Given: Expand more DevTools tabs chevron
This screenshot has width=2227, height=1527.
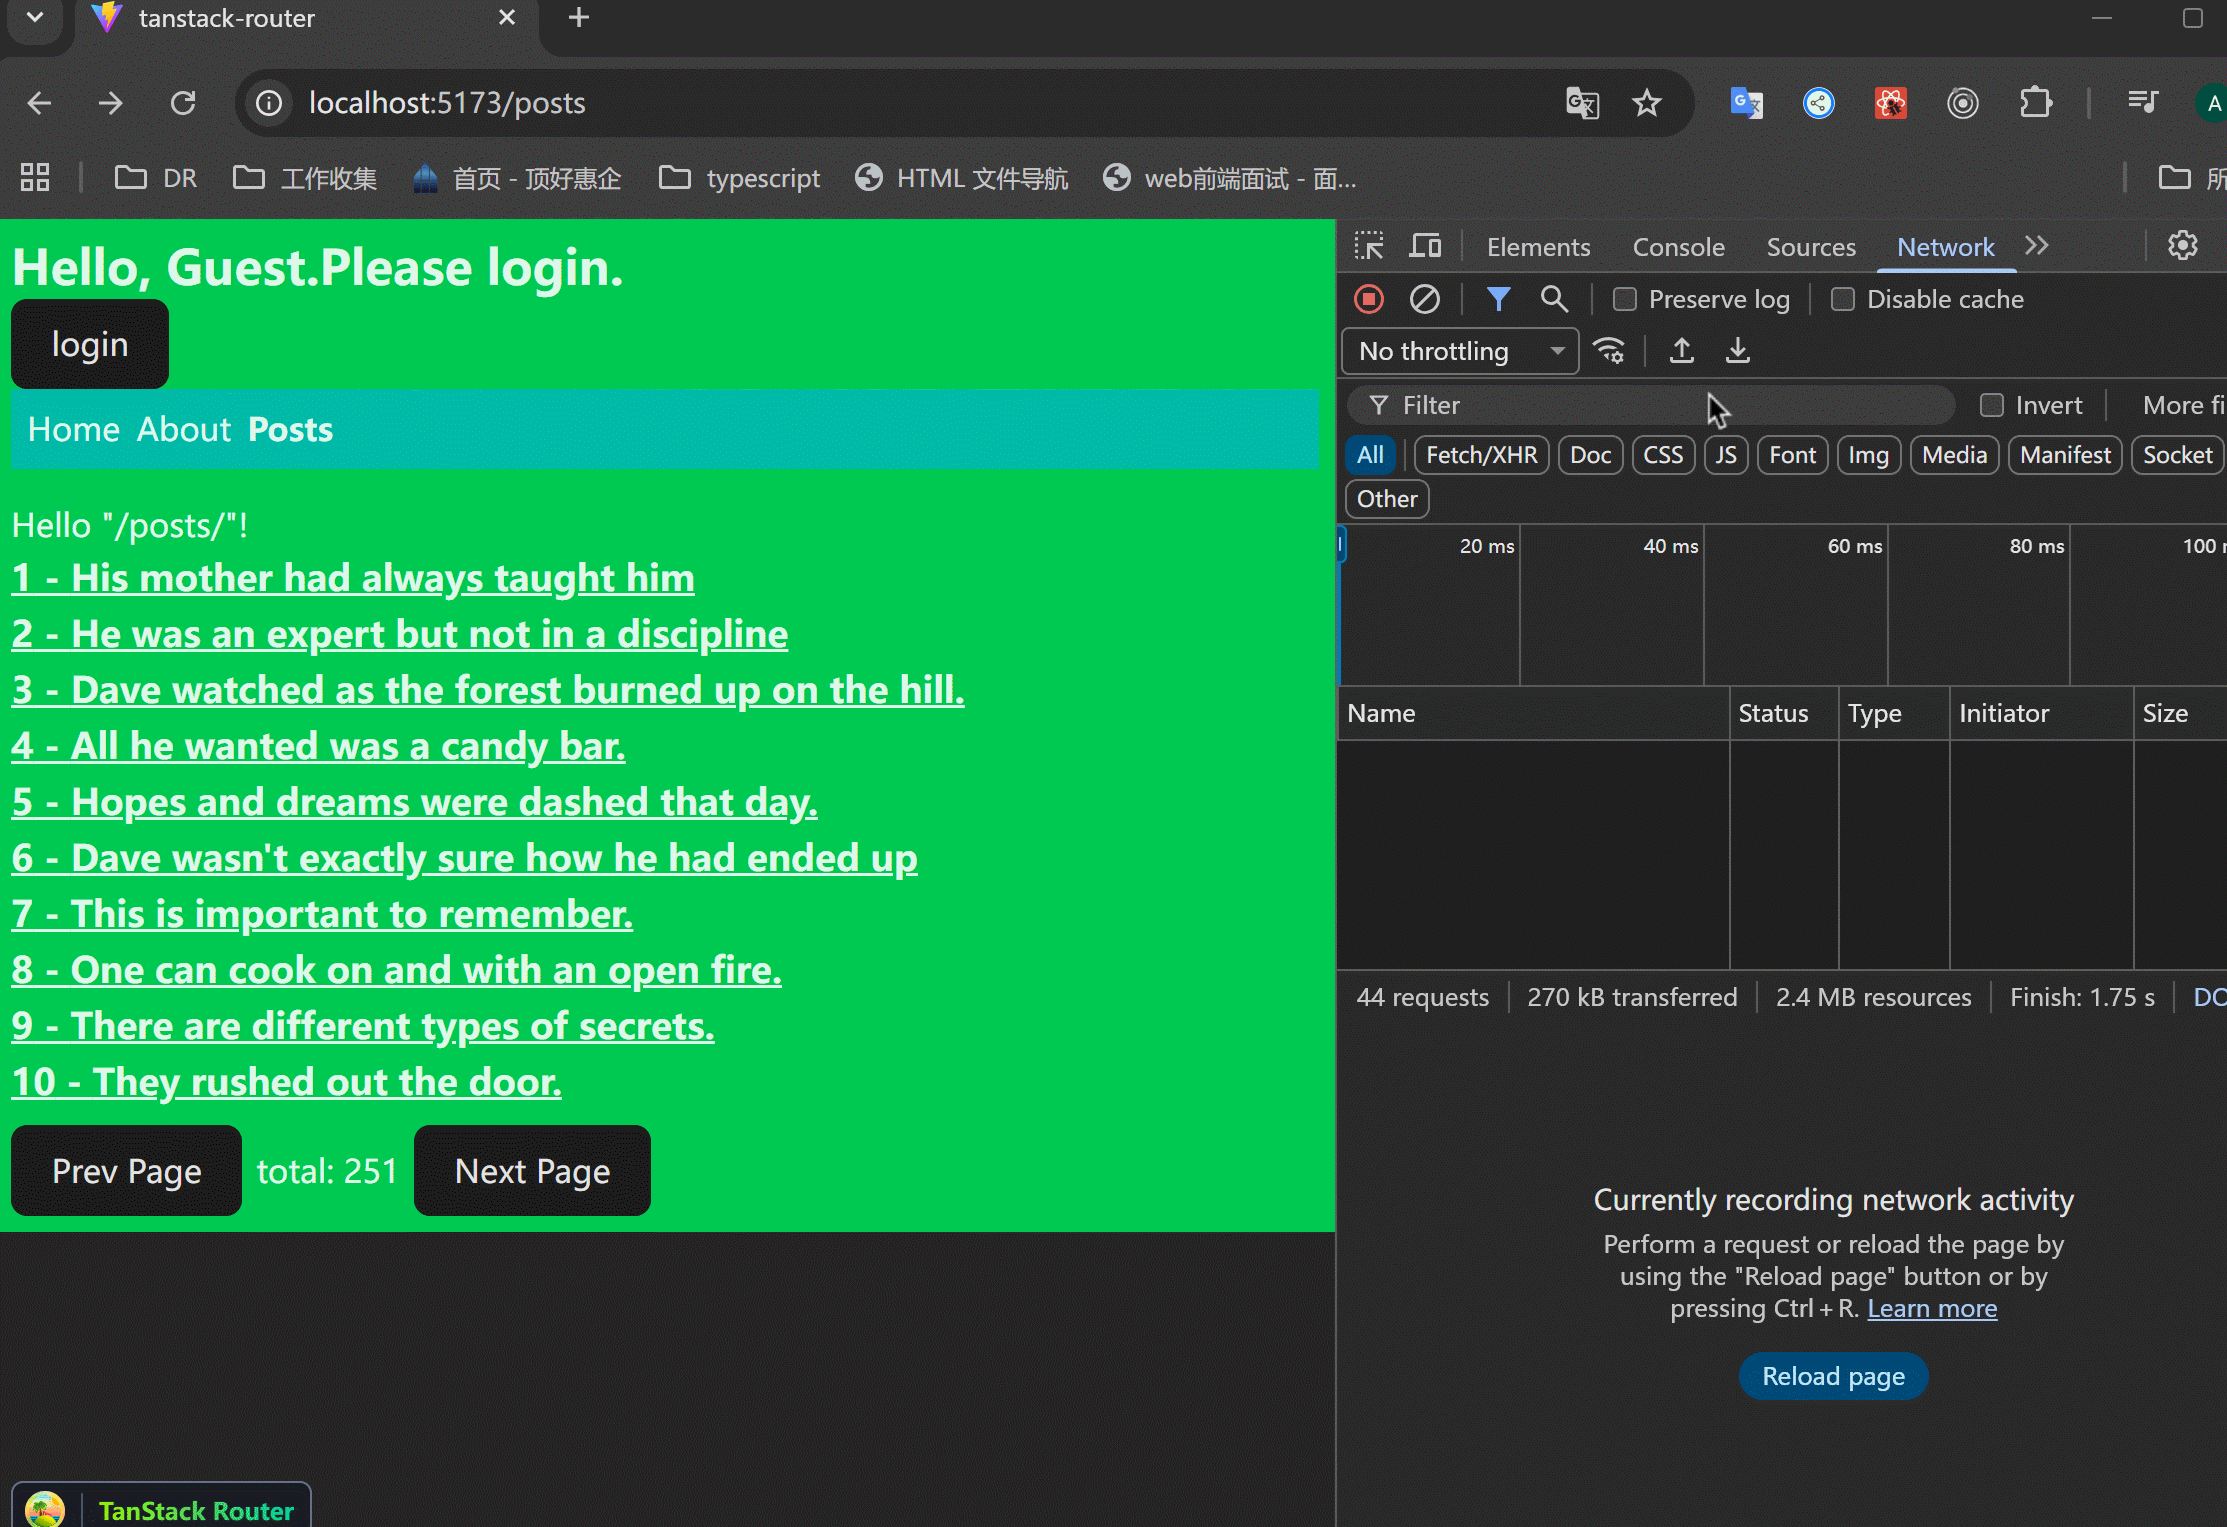Looking at the screenshot, I should pyautogui.click(x=2037, y=246).
